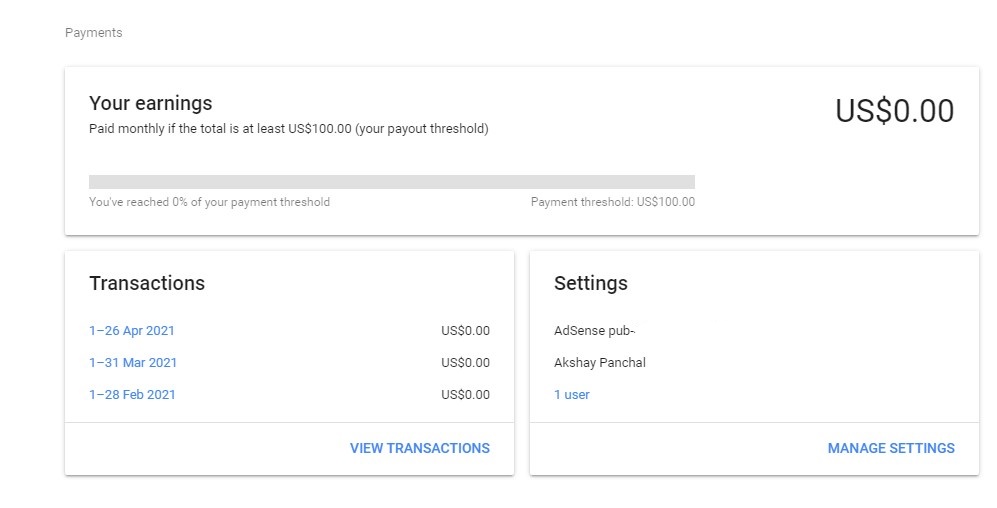The image size is (997, 508).
Task: Click the Payment threshold: US$100.00 label
Action: click(x=612, y=202)
